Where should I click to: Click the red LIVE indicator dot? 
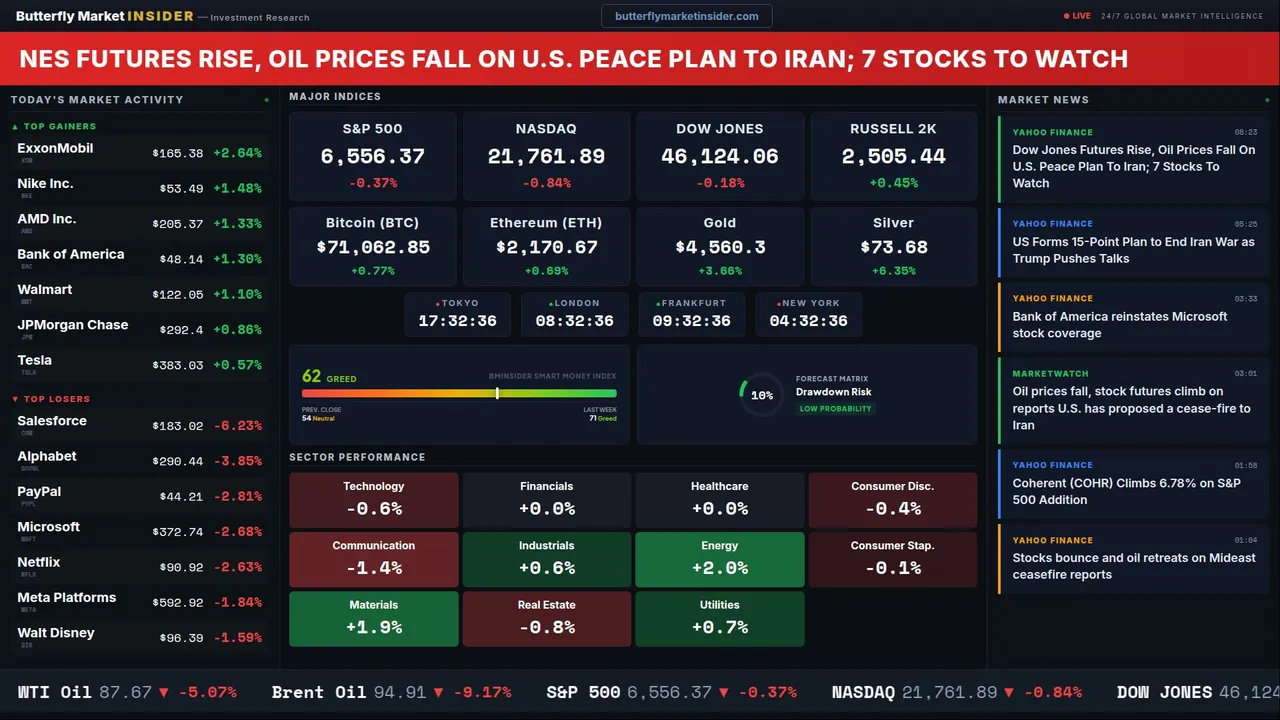(1067, 16)
